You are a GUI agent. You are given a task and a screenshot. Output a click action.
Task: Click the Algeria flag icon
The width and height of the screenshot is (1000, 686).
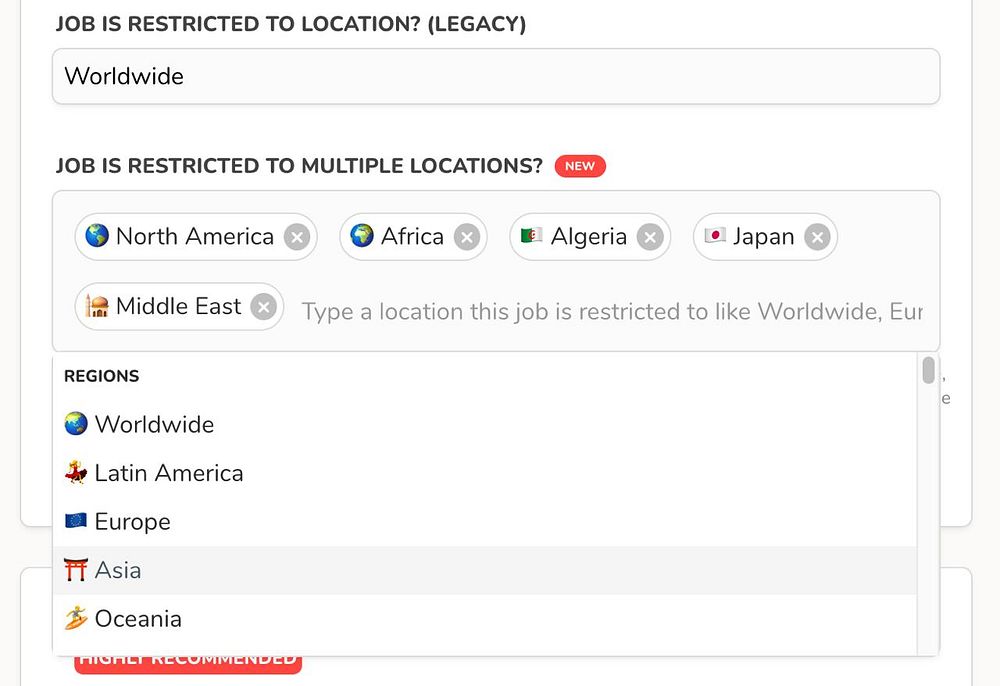coord(532,236)
